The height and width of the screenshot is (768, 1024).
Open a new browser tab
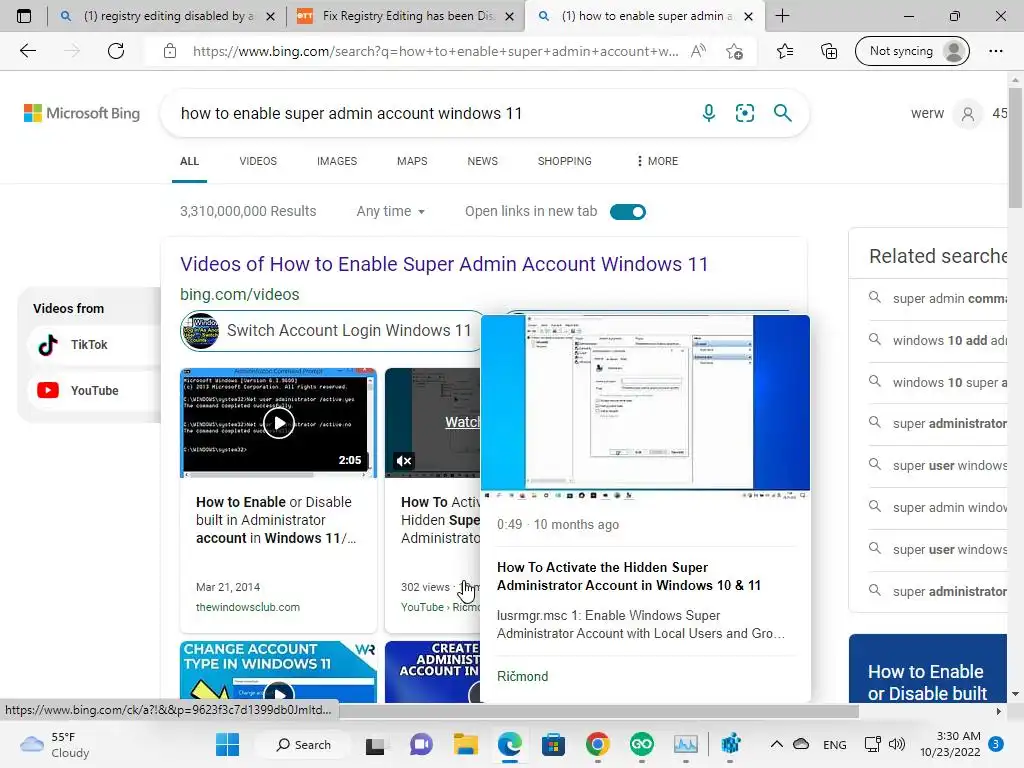782,16
